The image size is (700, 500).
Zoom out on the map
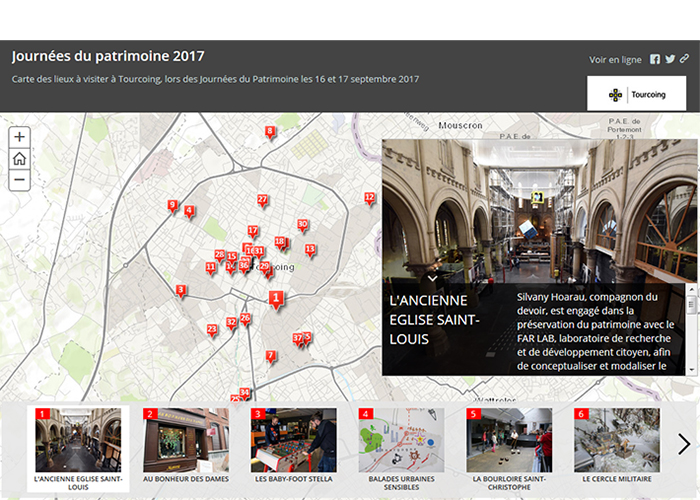(19, 180)
